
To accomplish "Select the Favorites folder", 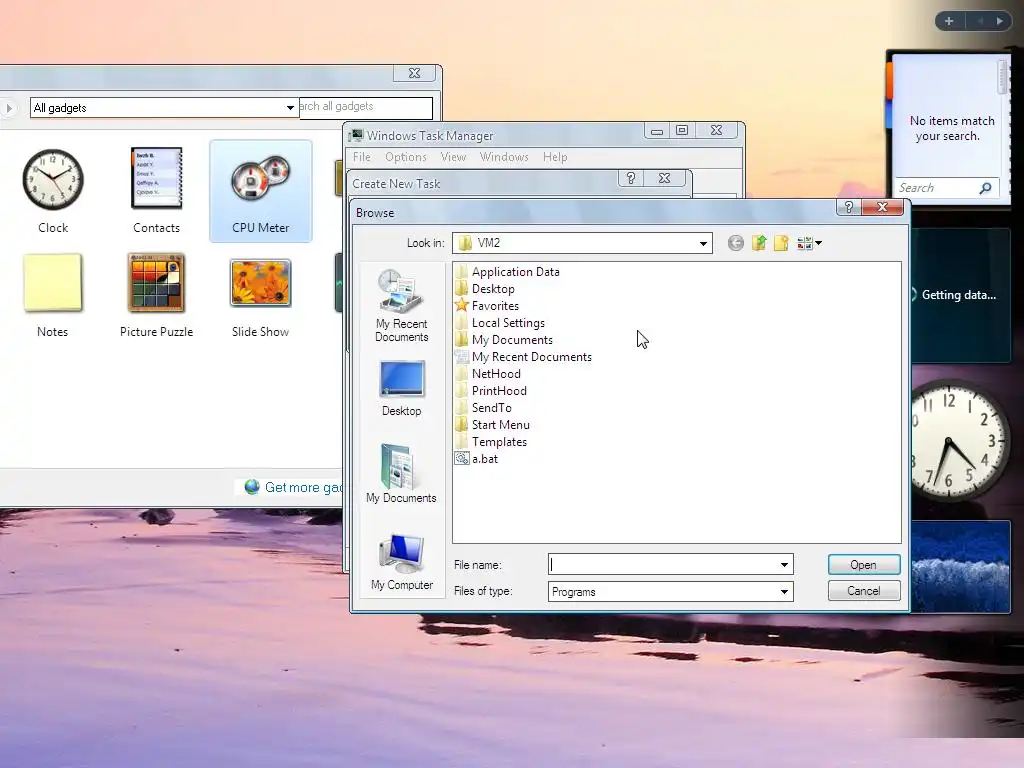I will pyautogui.click(x=487, y=306).
